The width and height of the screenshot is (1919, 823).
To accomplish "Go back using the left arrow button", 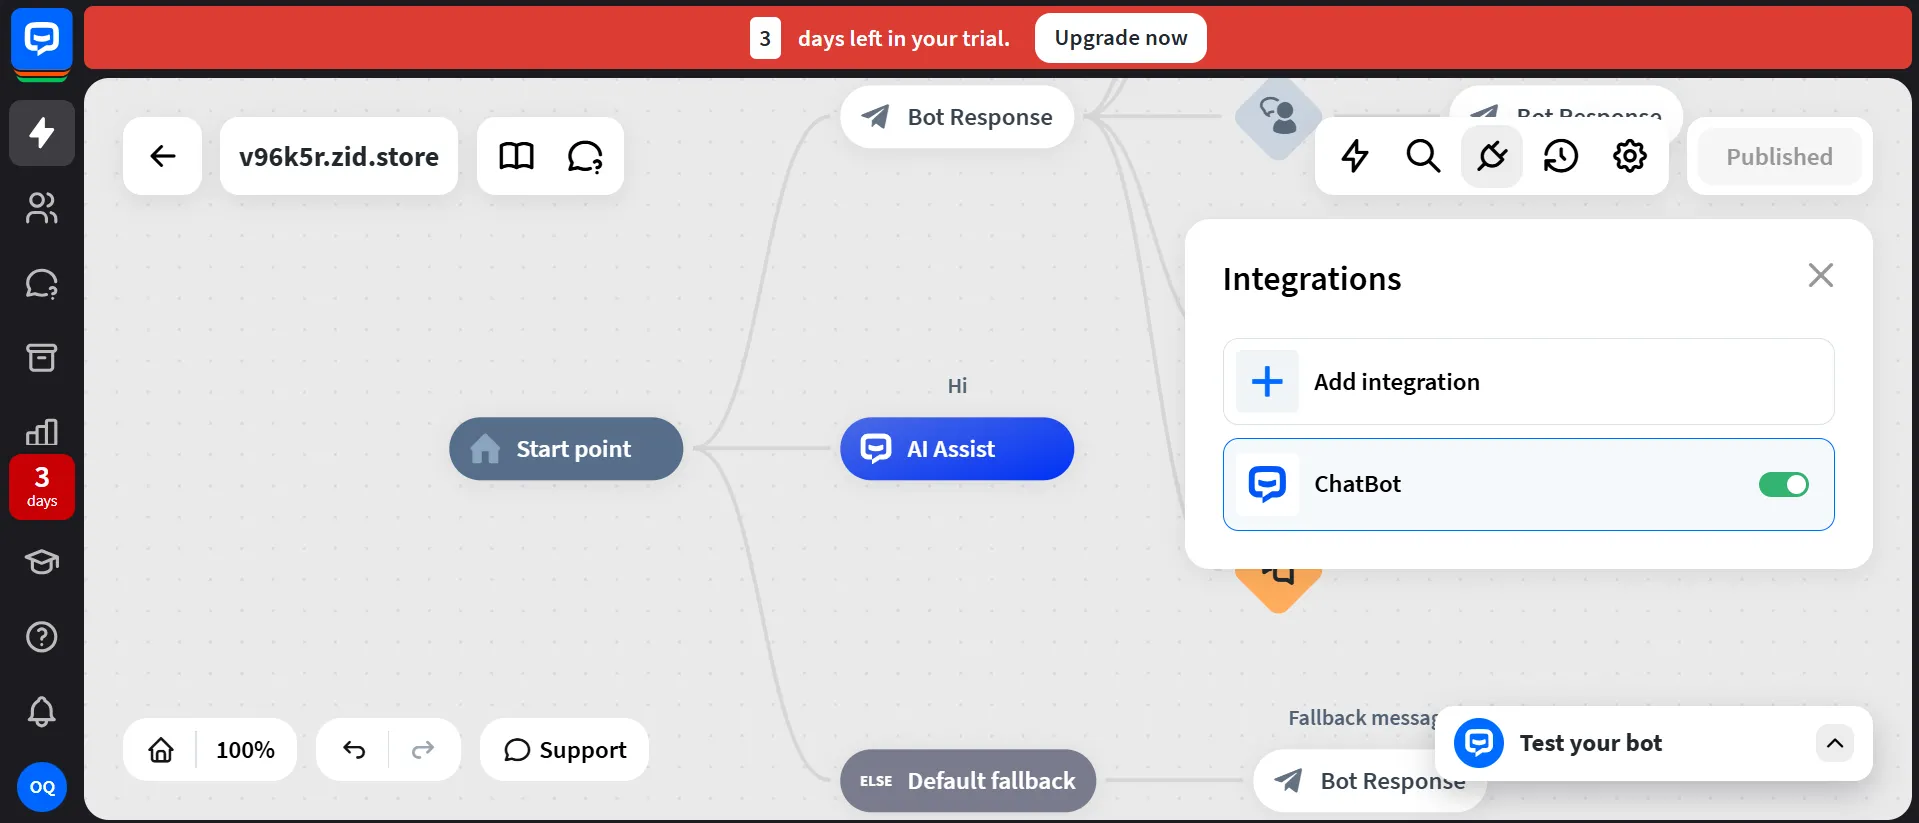I will pos(162,156).
